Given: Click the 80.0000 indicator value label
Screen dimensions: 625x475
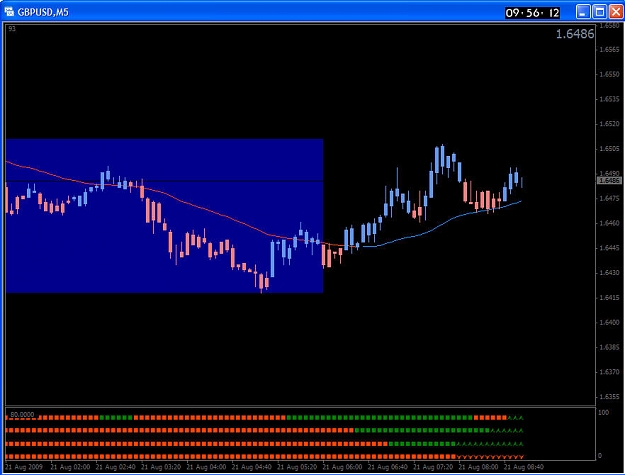Looking at the screenshot, I should pos(22,414).
